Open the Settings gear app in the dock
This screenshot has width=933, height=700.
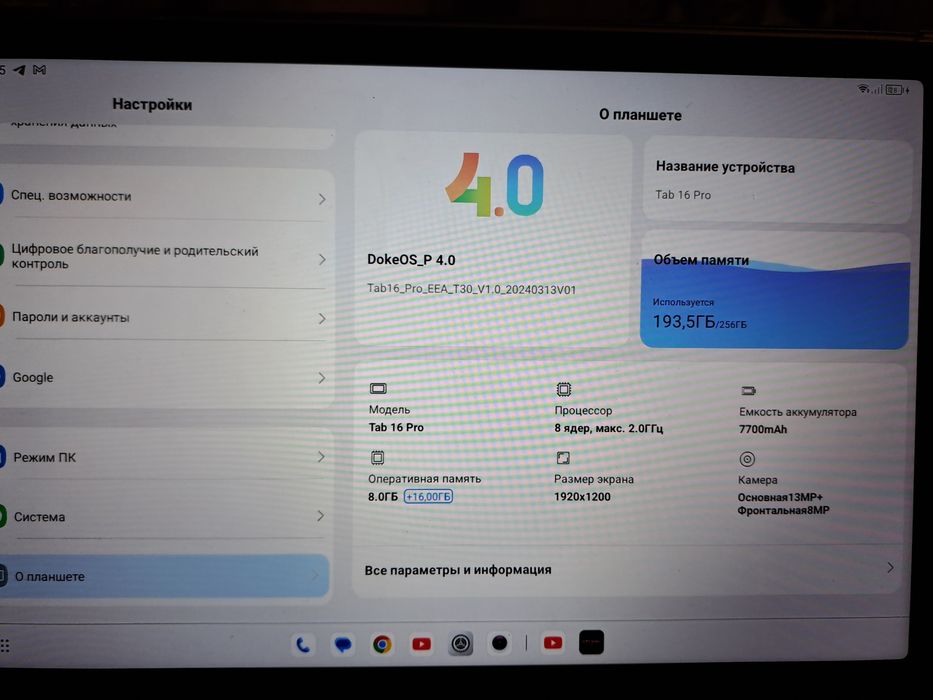coord(461,643)
